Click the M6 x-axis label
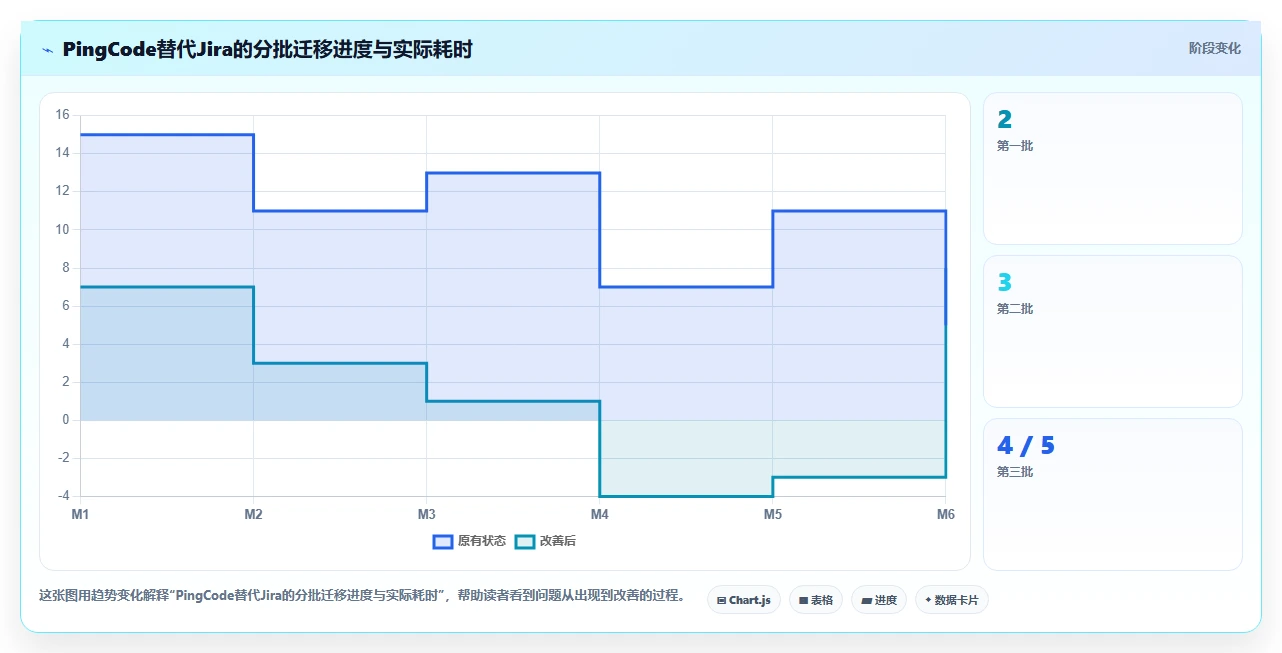 point(945,514)
